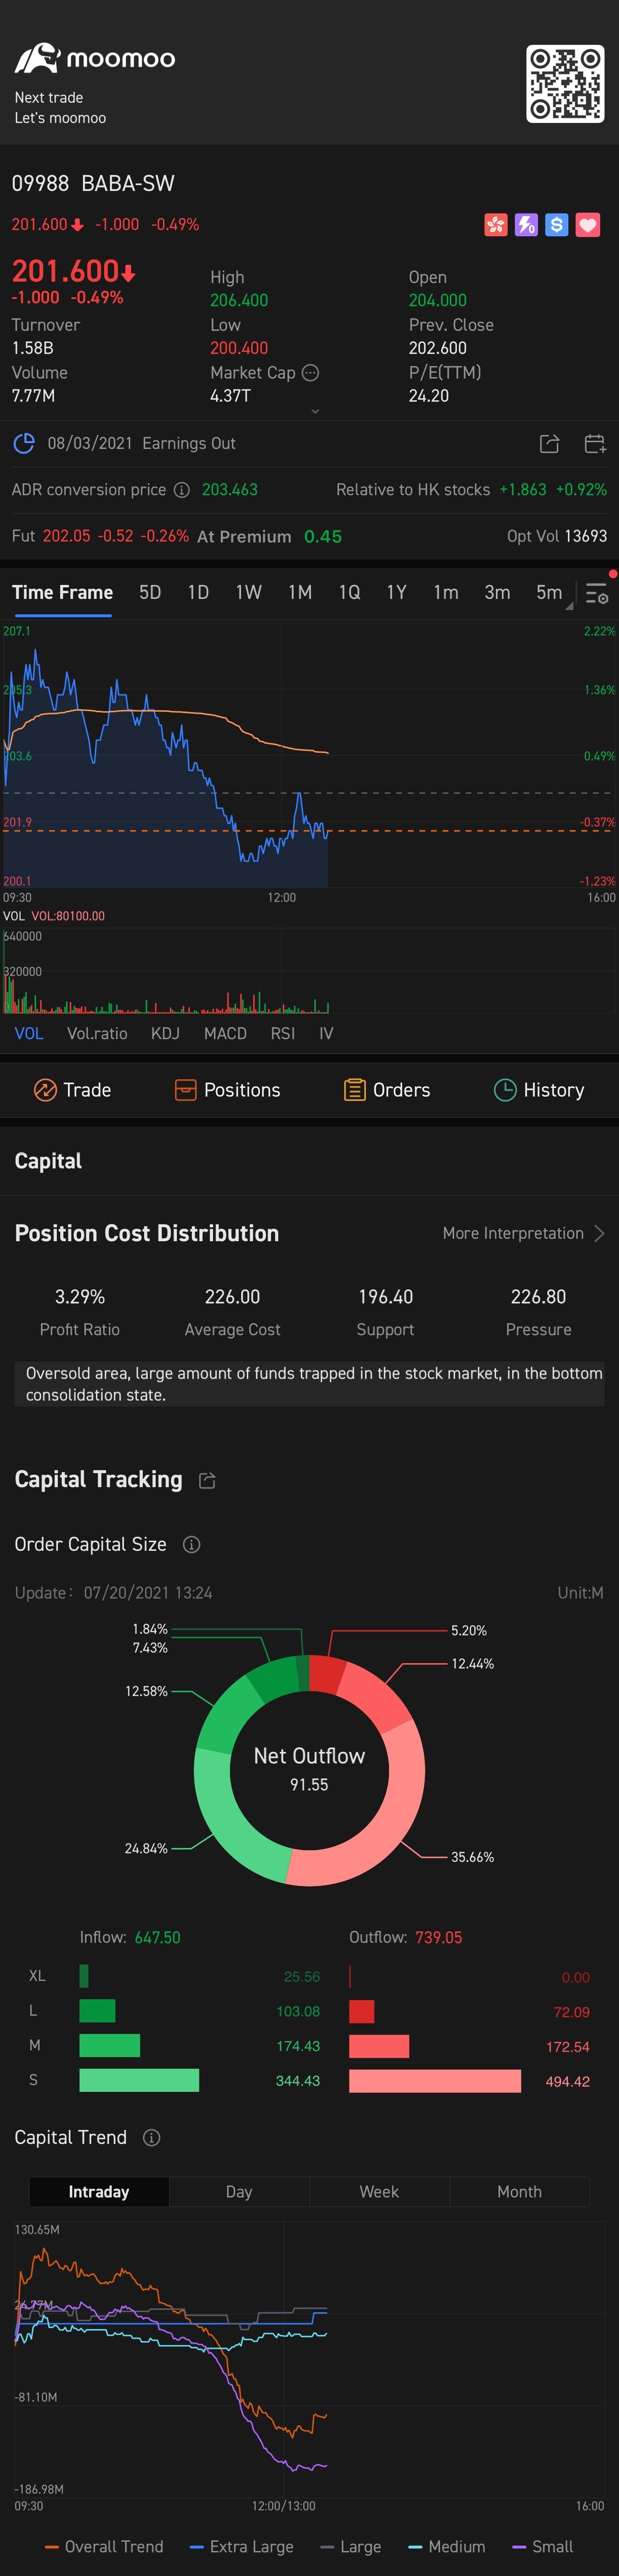Select the VOL indicator

coord(29,1033)
